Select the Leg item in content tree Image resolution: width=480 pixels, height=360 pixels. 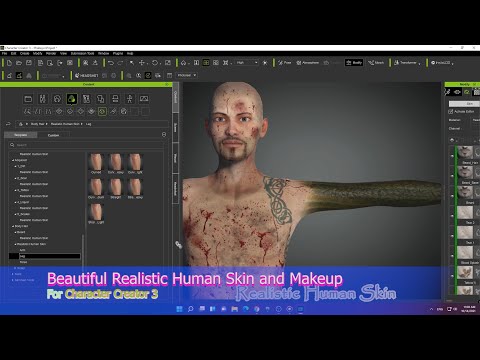coord(45,256)
